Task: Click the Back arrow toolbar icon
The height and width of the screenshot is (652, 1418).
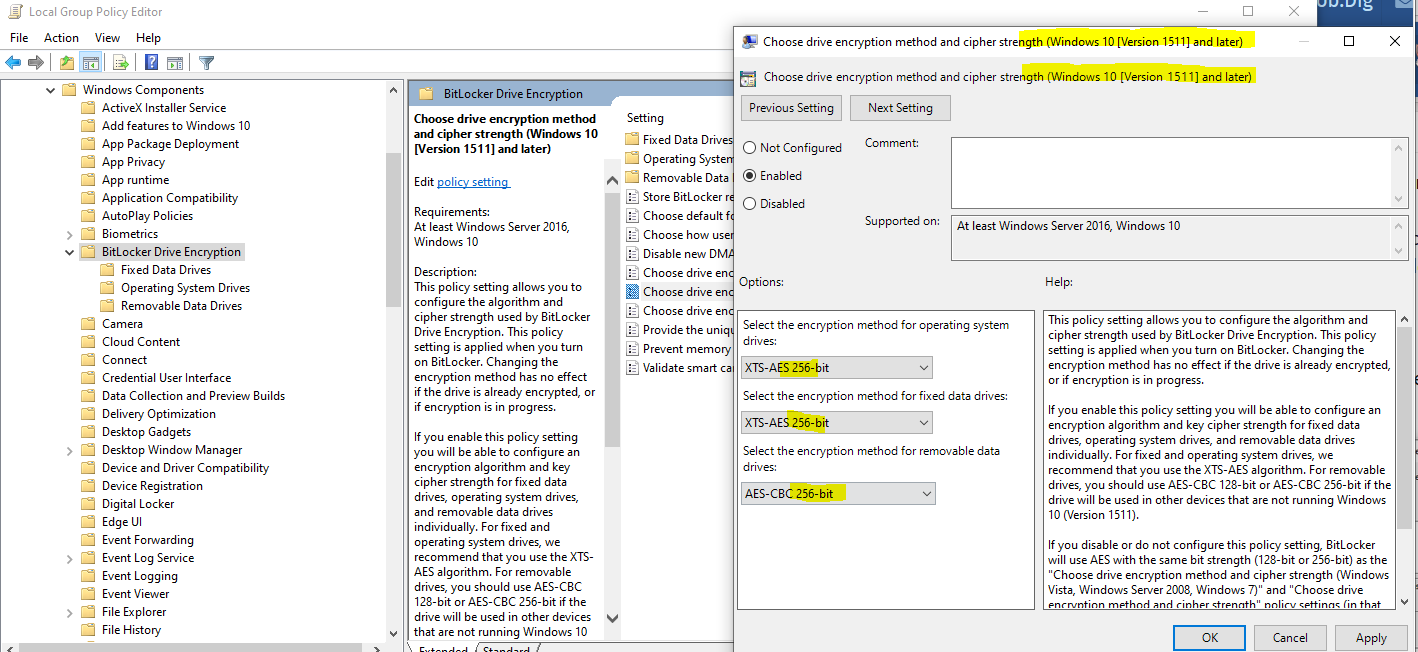Action: (13, 63)
